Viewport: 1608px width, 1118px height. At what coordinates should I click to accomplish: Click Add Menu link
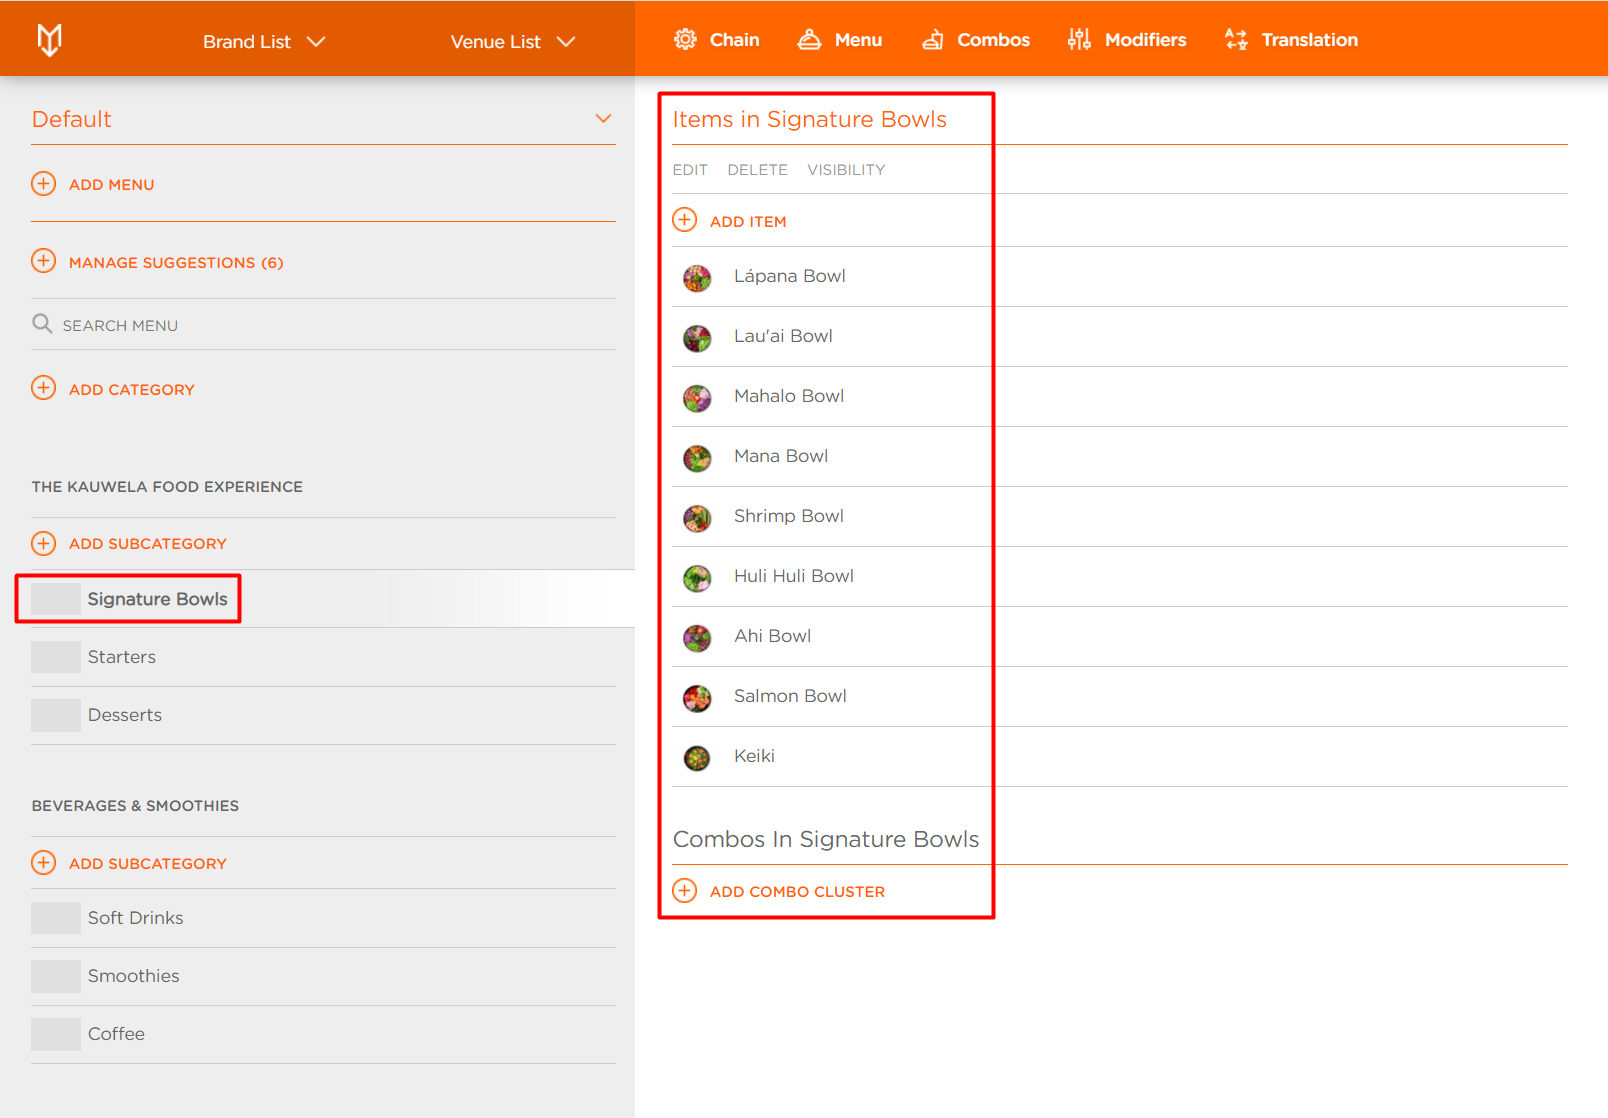(111, 185)
